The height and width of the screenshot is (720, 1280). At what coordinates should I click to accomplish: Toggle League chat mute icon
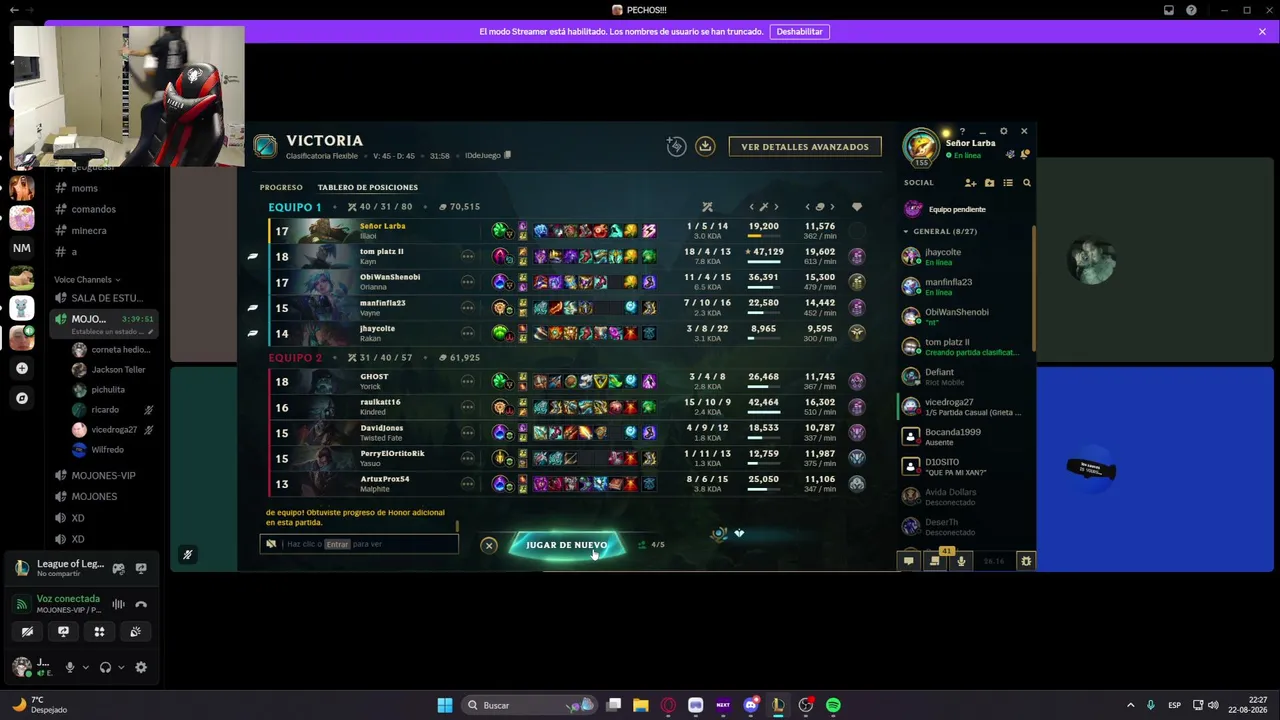pyautogui.click(x=271, y=544)
